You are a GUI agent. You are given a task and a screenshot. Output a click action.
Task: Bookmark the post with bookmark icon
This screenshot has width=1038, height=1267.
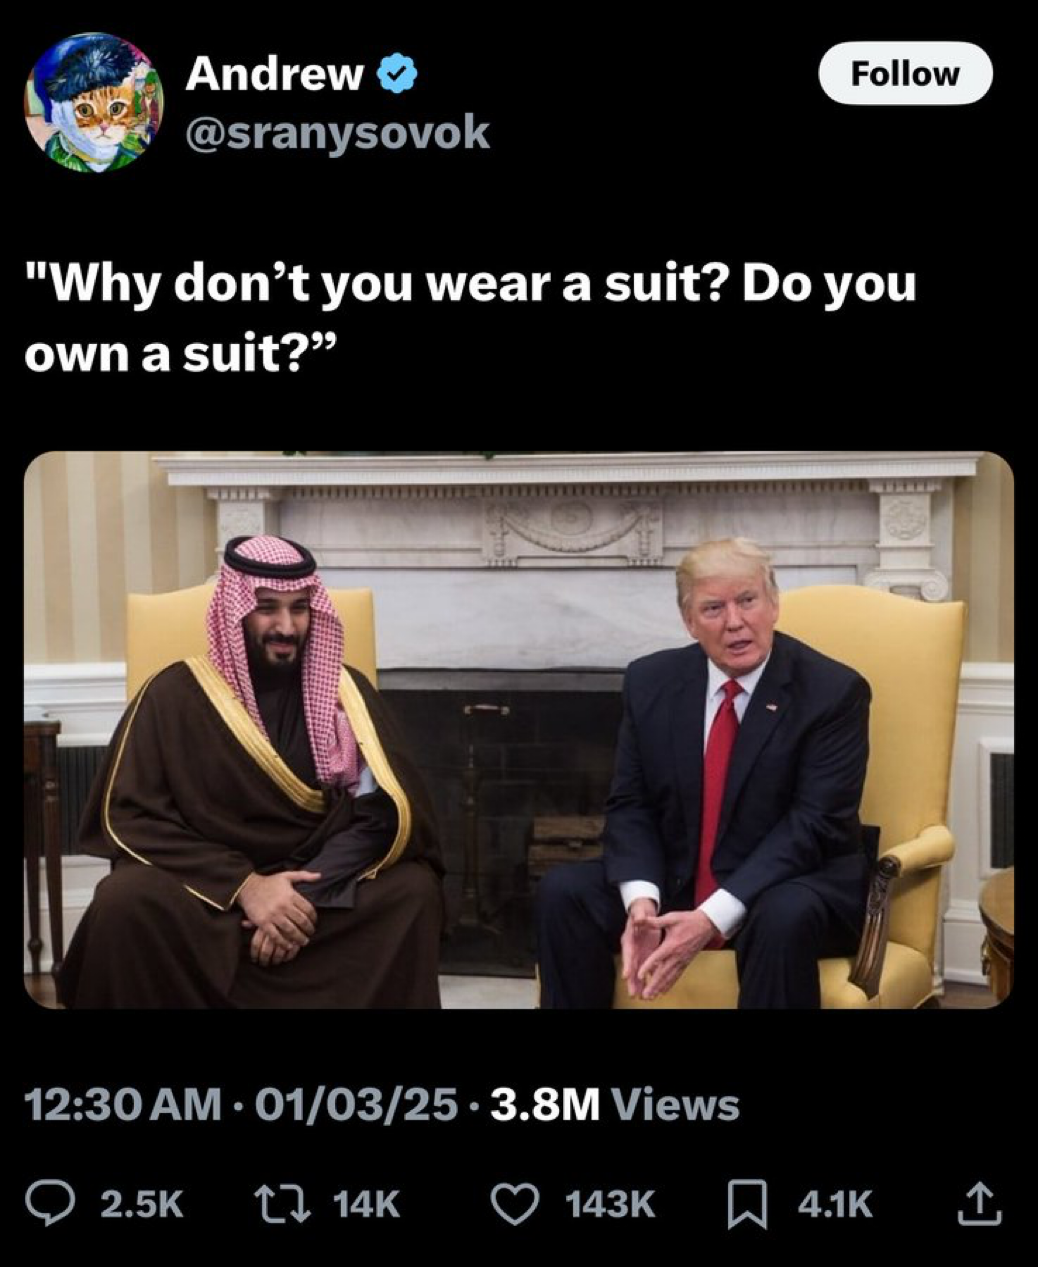[x=747, y=1205]
